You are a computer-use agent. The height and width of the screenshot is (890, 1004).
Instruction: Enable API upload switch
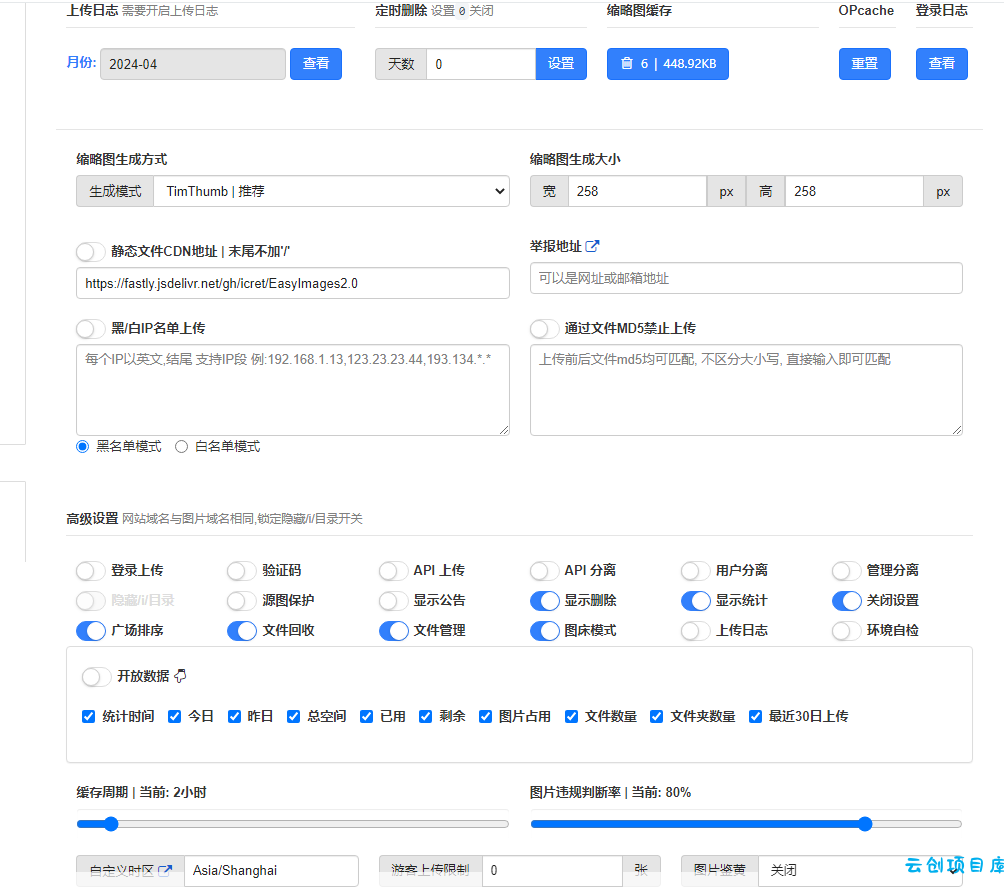pos(393,570)
